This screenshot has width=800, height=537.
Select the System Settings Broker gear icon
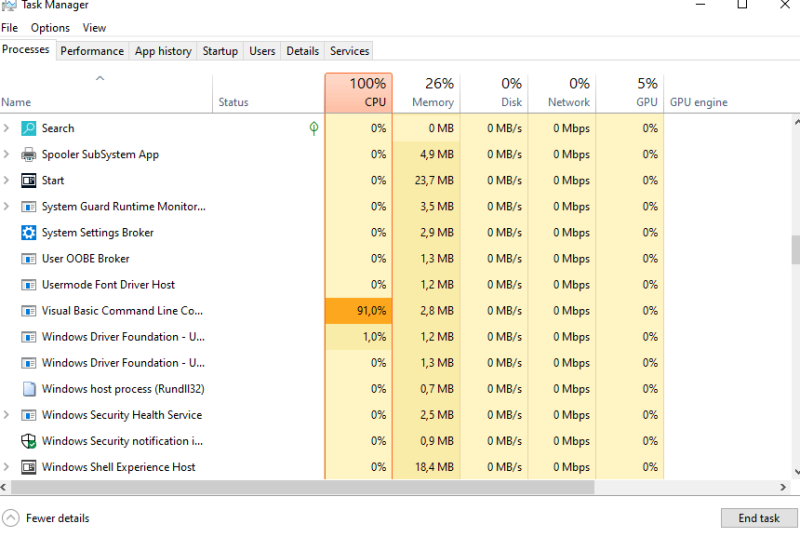click(x=29, y=233)
